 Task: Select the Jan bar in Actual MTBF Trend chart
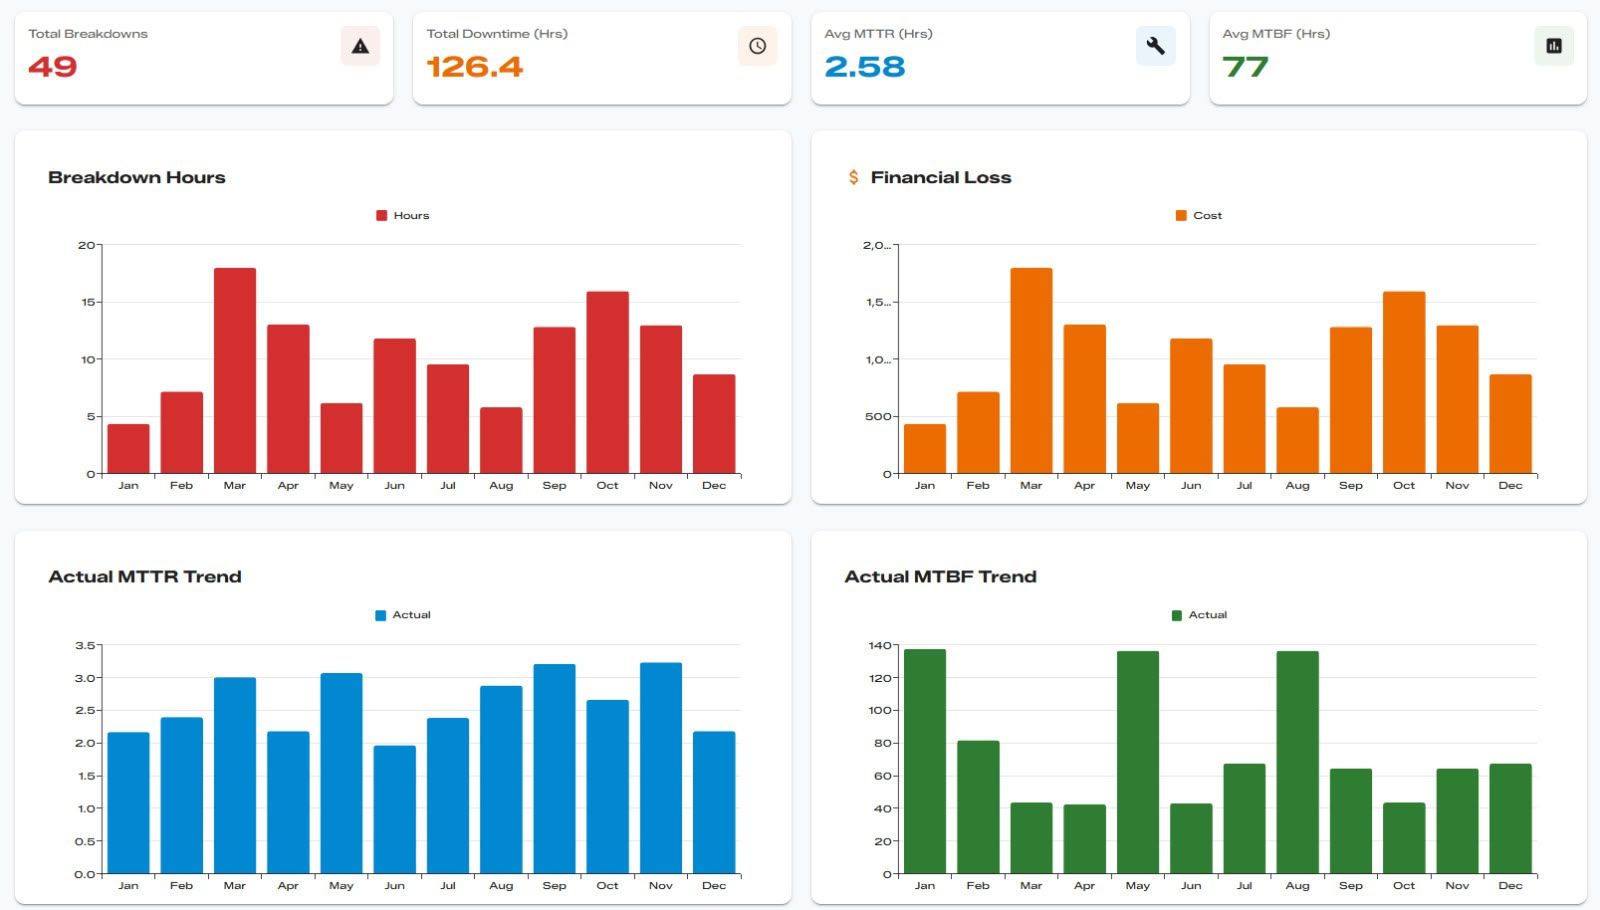pyautogui.click(x=925, y=762)
